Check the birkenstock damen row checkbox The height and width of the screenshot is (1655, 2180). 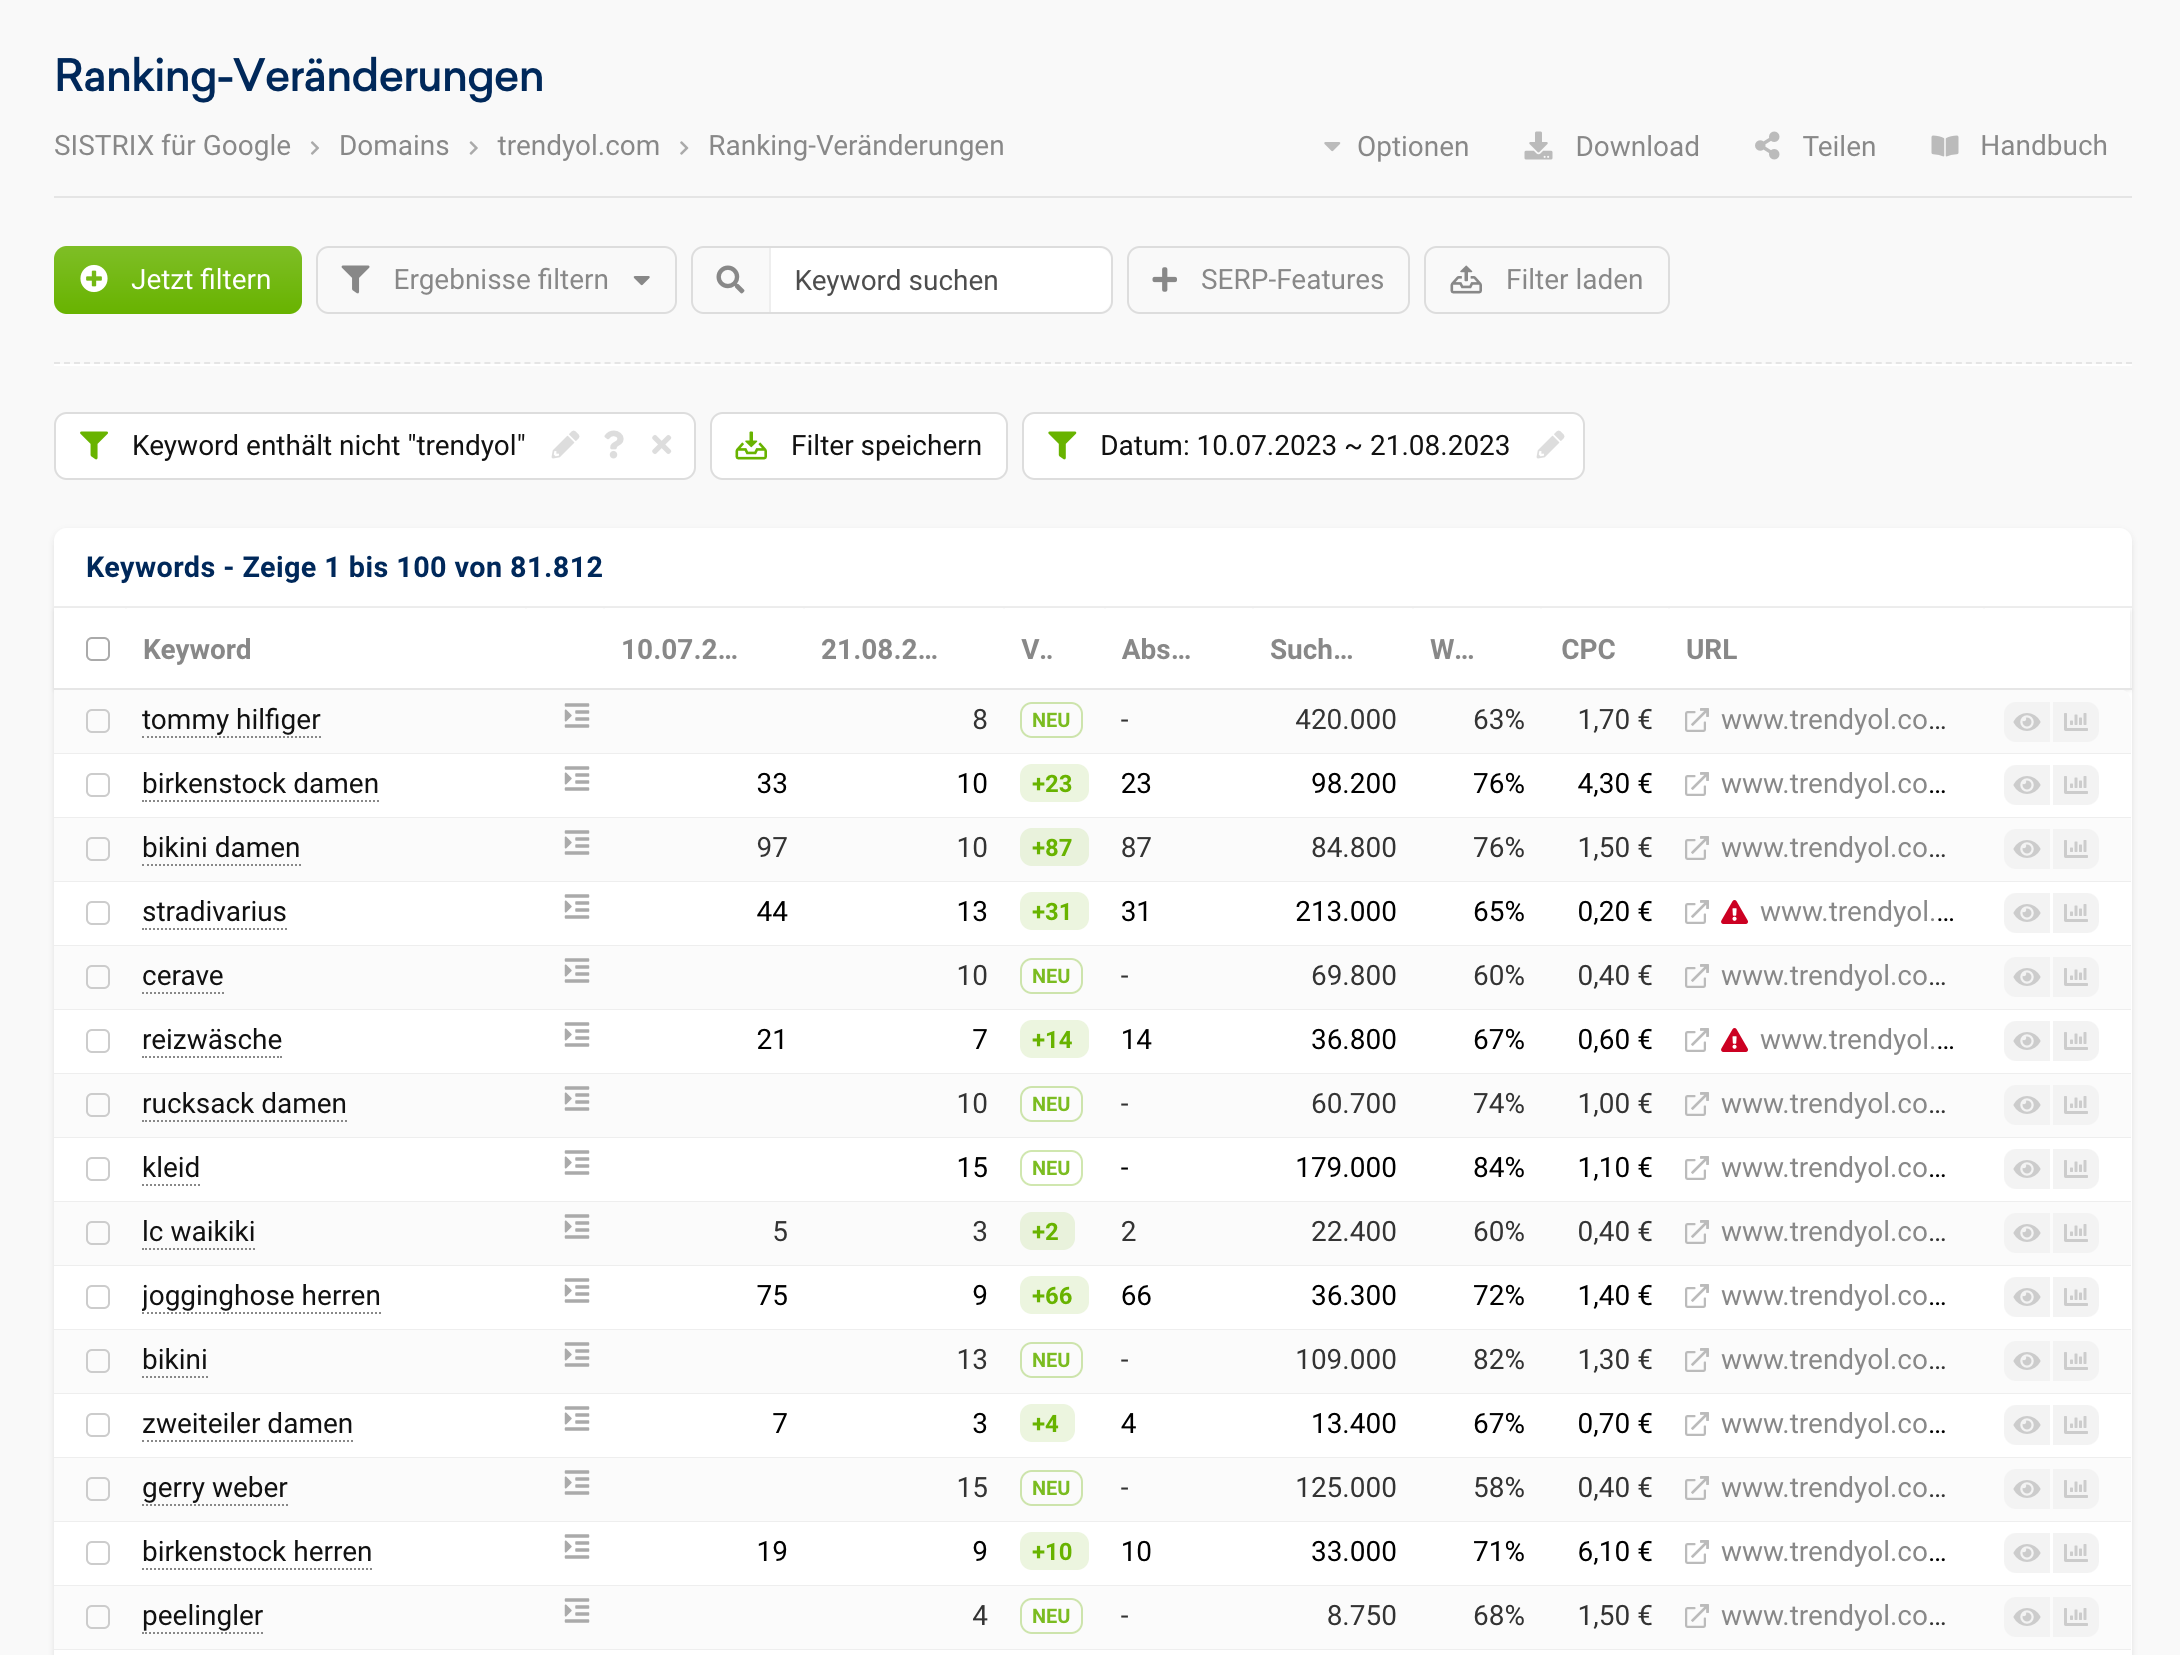pos(98,785)
